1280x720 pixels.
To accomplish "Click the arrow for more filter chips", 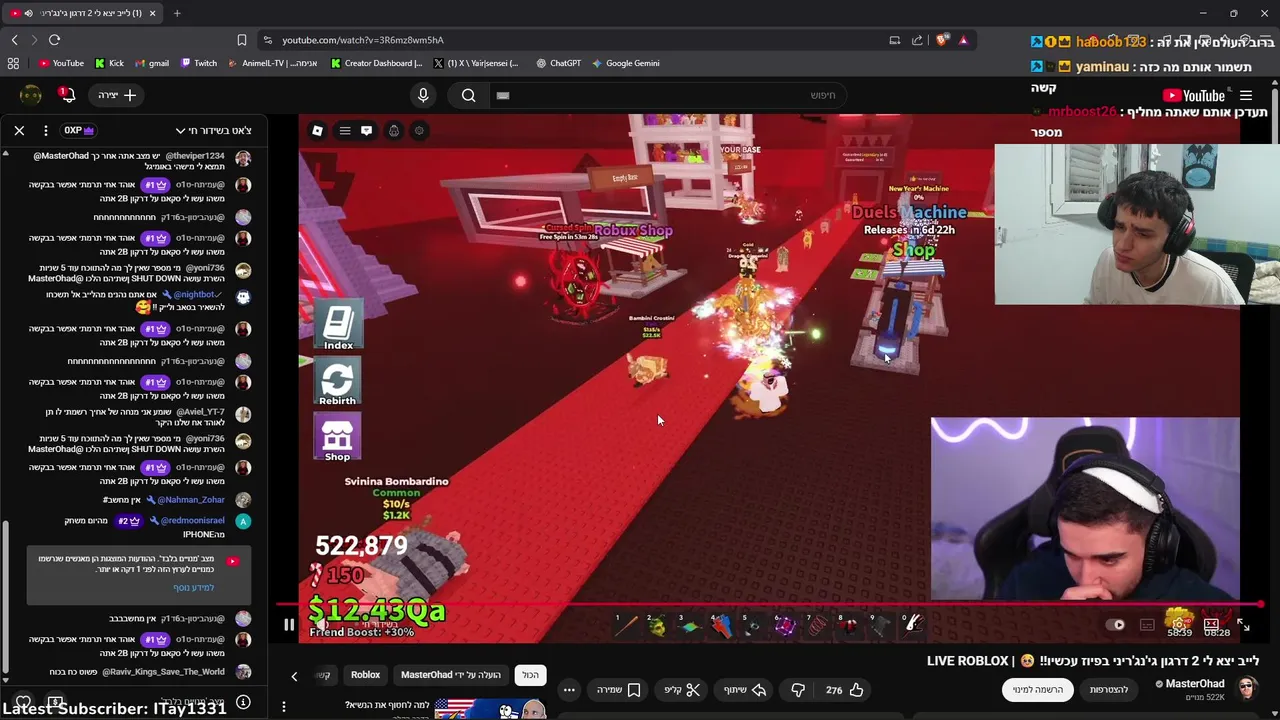I will 294,676.
